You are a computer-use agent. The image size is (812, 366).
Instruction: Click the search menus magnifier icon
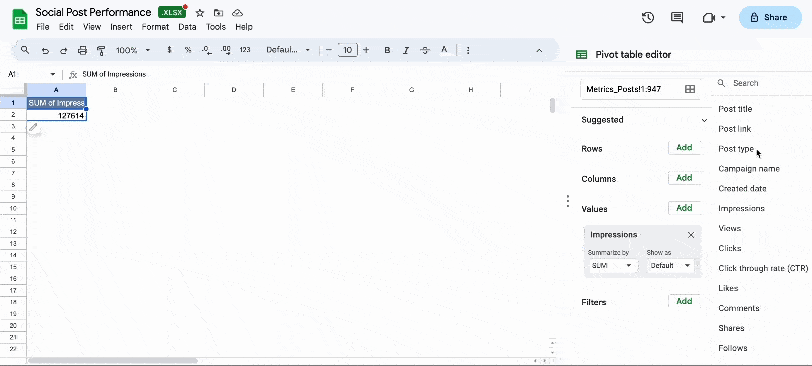point(25,50)
